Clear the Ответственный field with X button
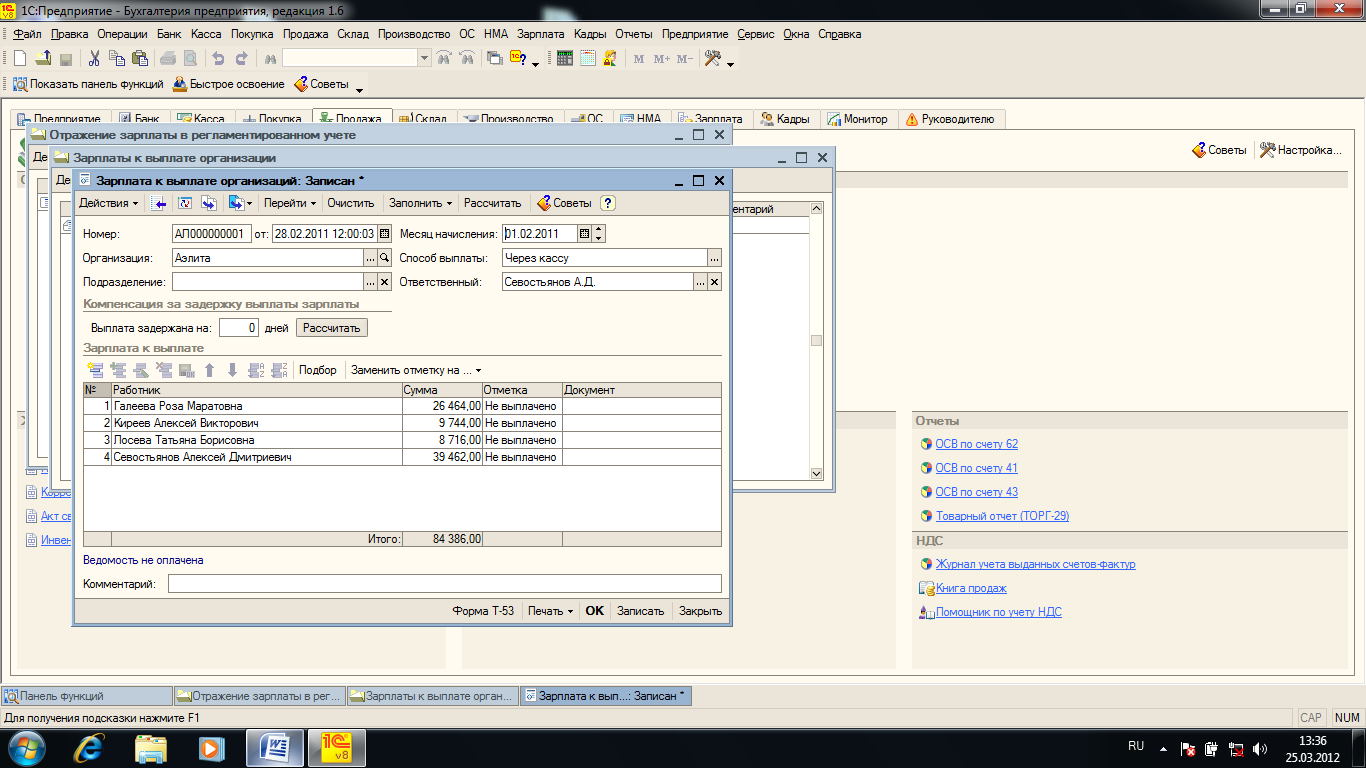The width and height of the screenshot is (1366, 768). [714, 282]
